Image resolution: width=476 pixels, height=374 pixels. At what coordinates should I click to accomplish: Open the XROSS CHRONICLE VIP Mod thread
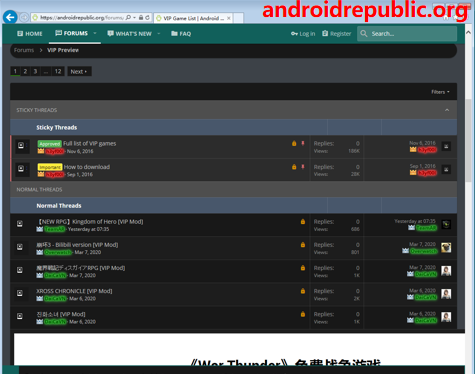[x=74, y=291]
